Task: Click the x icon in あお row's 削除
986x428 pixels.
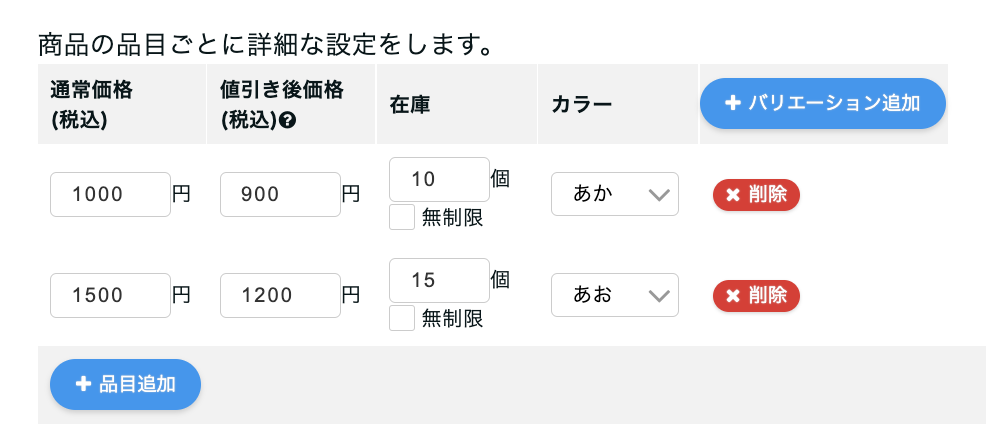Action: click(x=733, y=296)
